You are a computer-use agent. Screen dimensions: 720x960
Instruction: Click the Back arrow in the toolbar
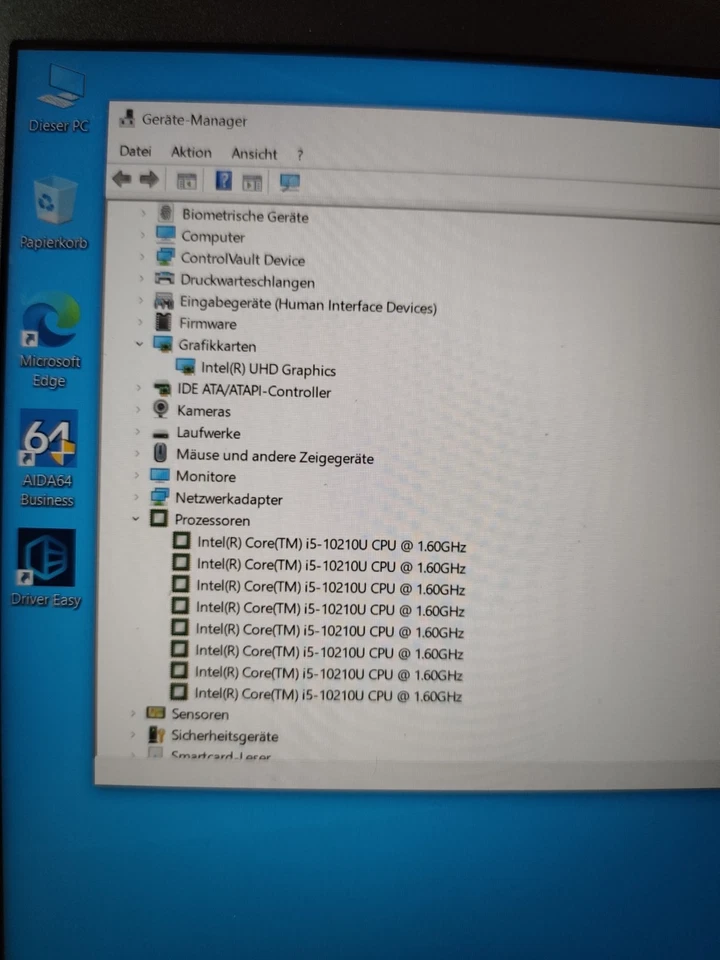tap(122, 179)
